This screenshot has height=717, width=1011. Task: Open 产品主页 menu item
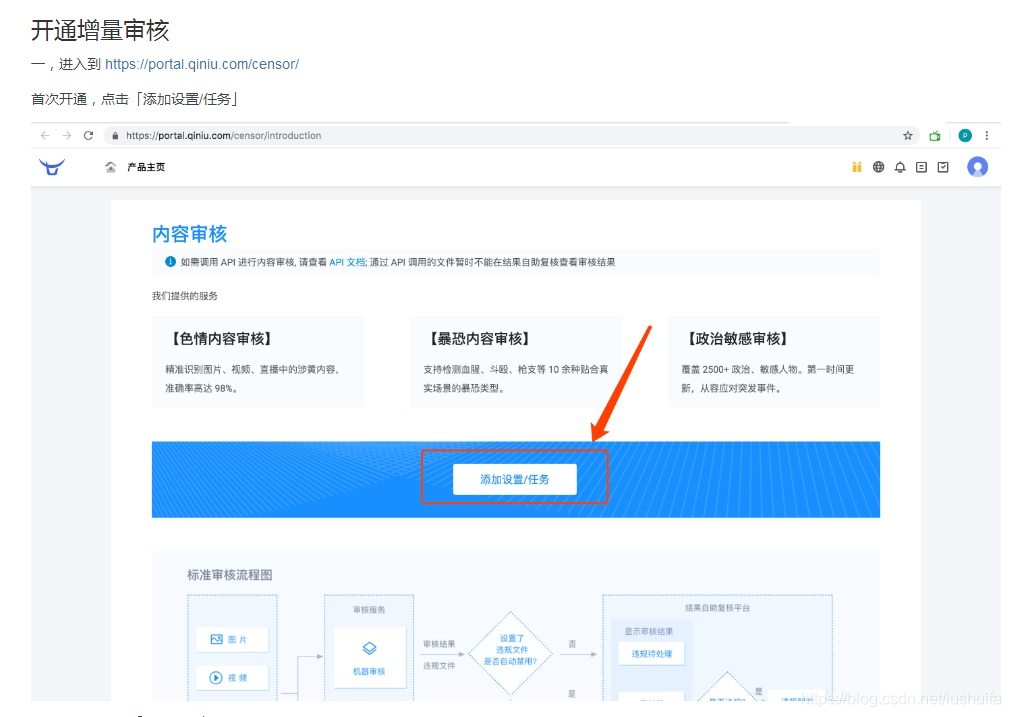[146, 167]
